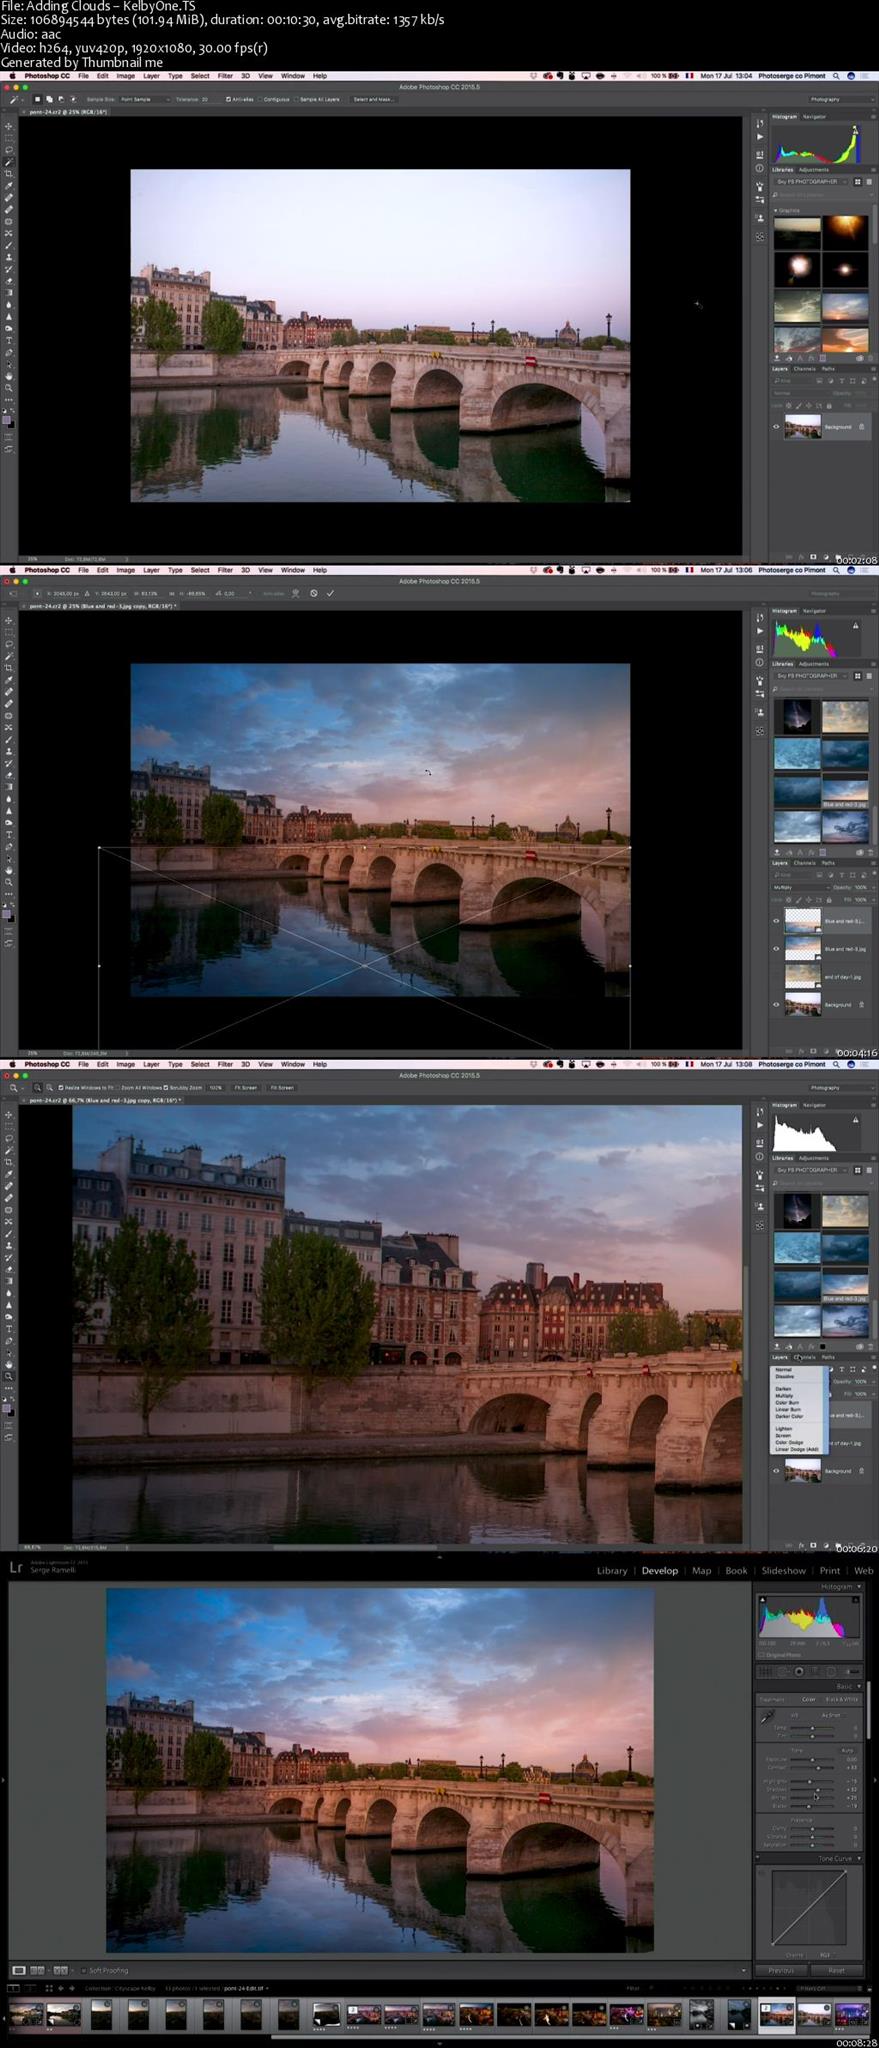Switch to the Channels tab in the 00:04:16 frame
879x2048 pixels.
pos(805,863)
